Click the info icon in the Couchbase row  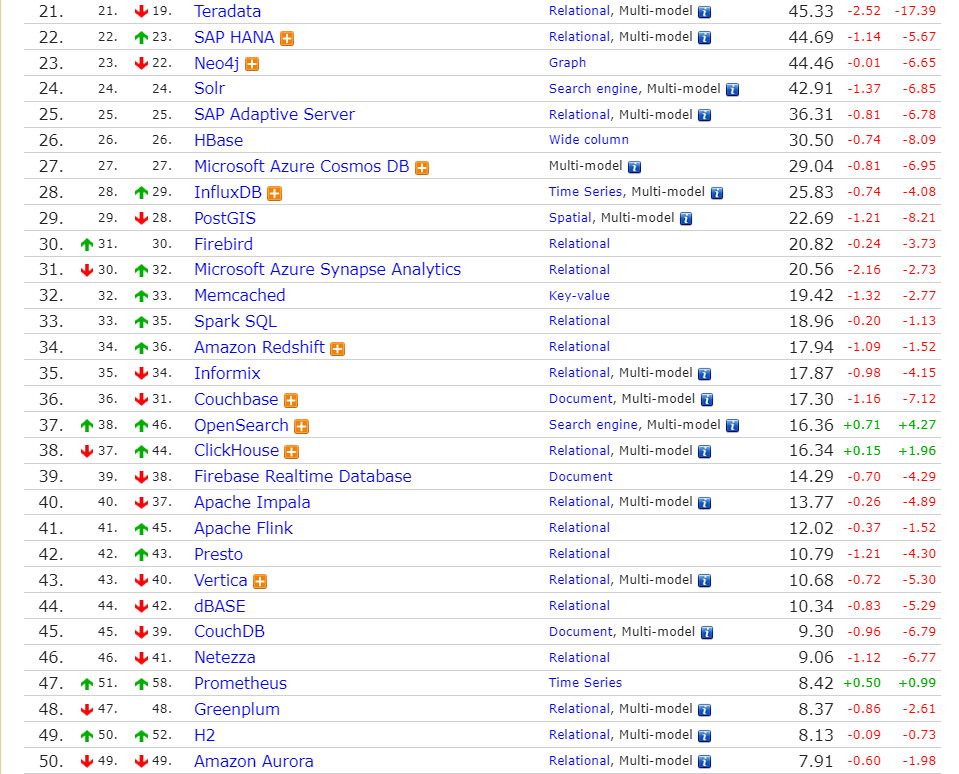point(707,399)
